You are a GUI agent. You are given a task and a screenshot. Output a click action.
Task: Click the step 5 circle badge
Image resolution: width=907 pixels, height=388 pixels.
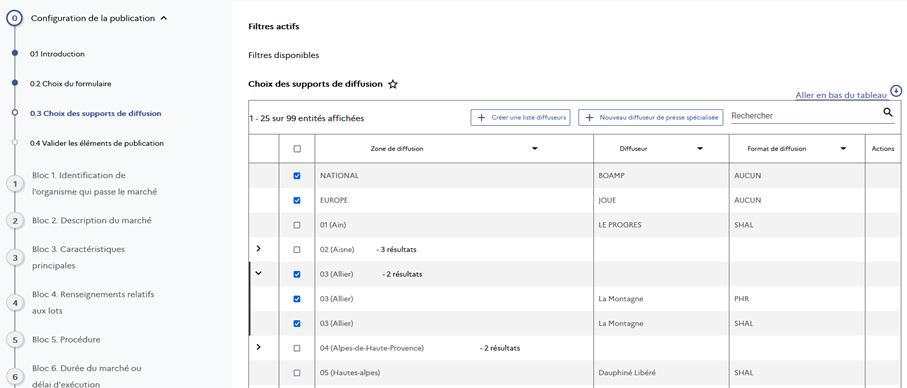tap(14, 340)
